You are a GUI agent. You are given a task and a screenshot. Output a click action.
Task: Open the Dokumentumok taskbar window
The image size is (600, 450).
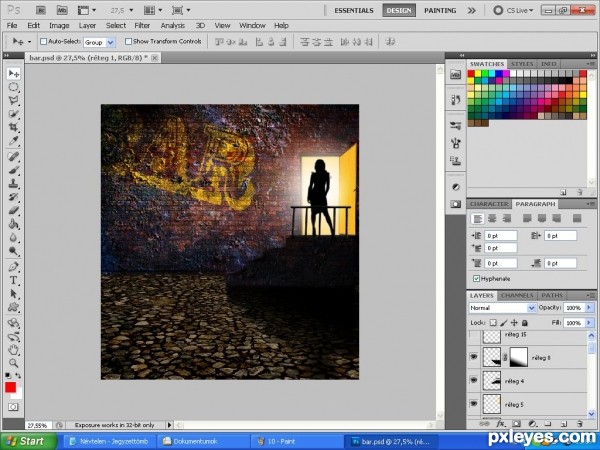[203, 441]
